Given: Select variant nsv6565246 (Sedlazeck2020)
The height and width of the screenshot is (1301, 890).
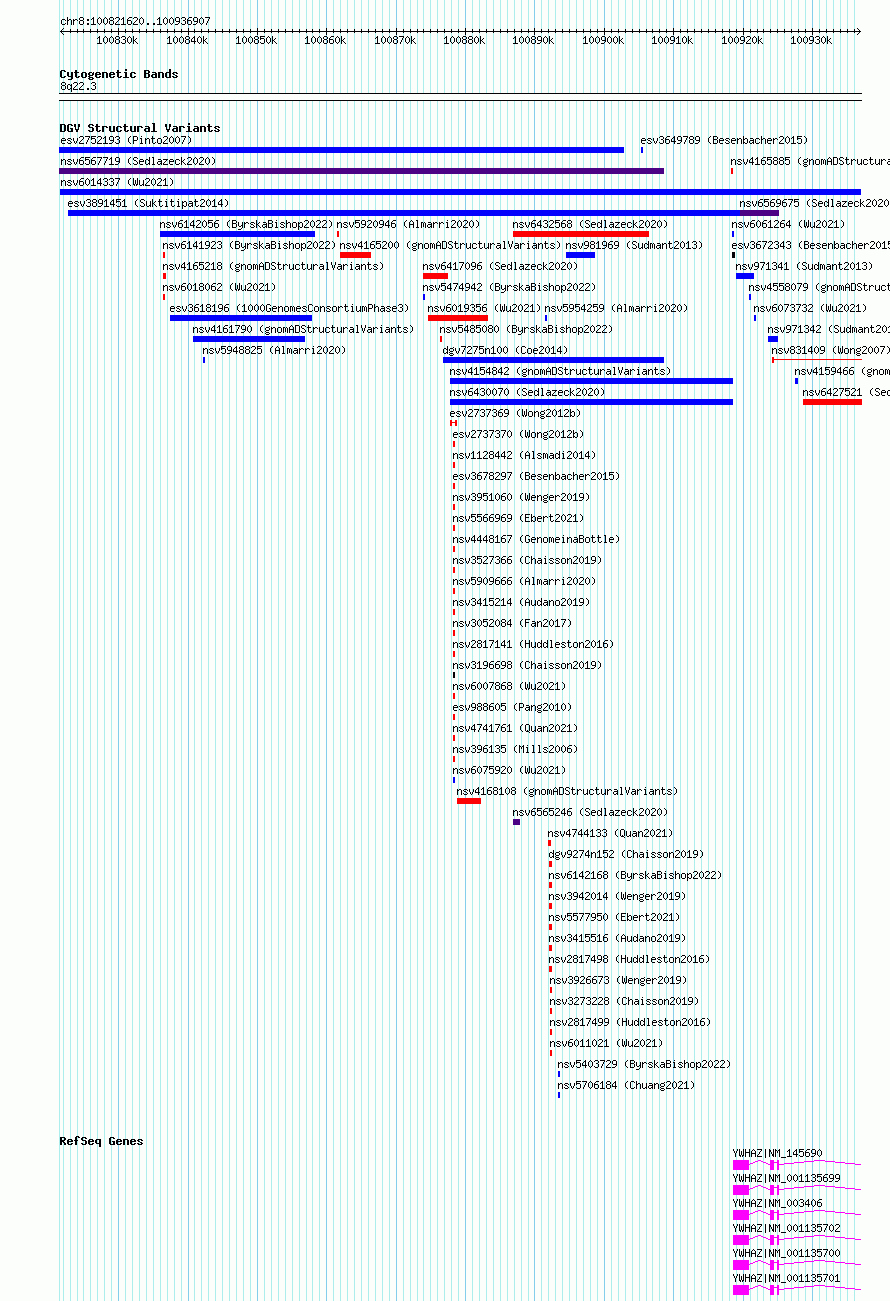Looking at the screenshot, I should click(591, 812).
